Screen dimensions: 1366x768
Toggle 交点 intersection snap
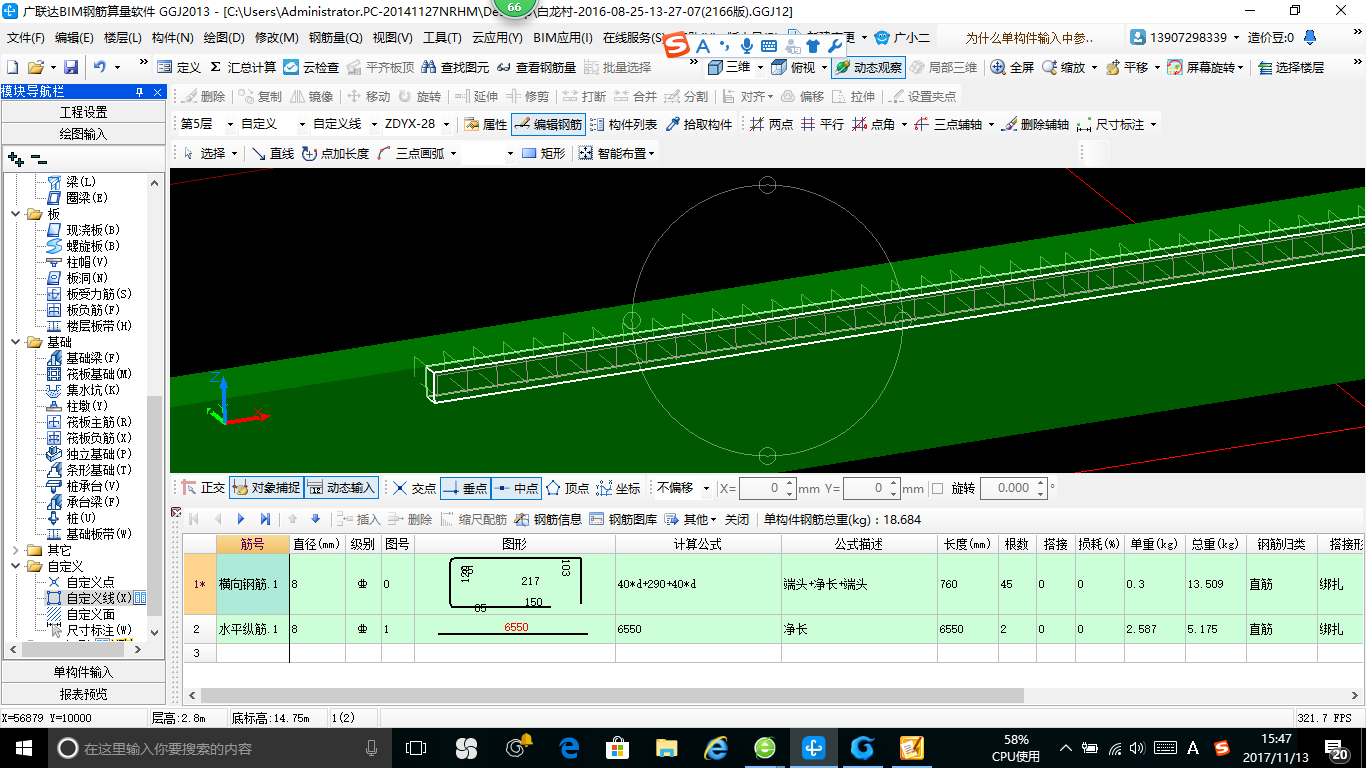click(x=414, y=488)
